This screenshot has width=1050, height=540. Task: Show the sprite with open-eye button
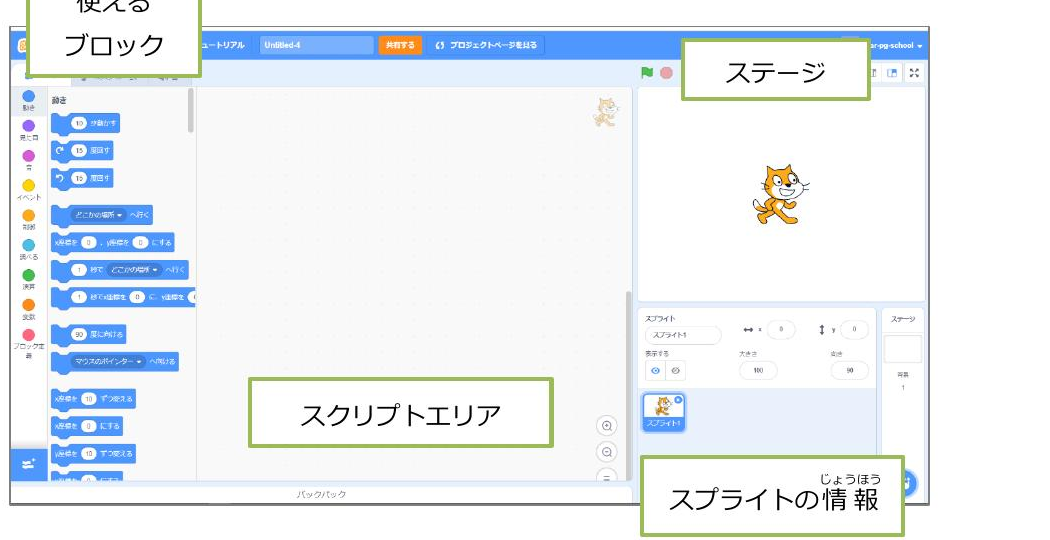click(656, 370)
